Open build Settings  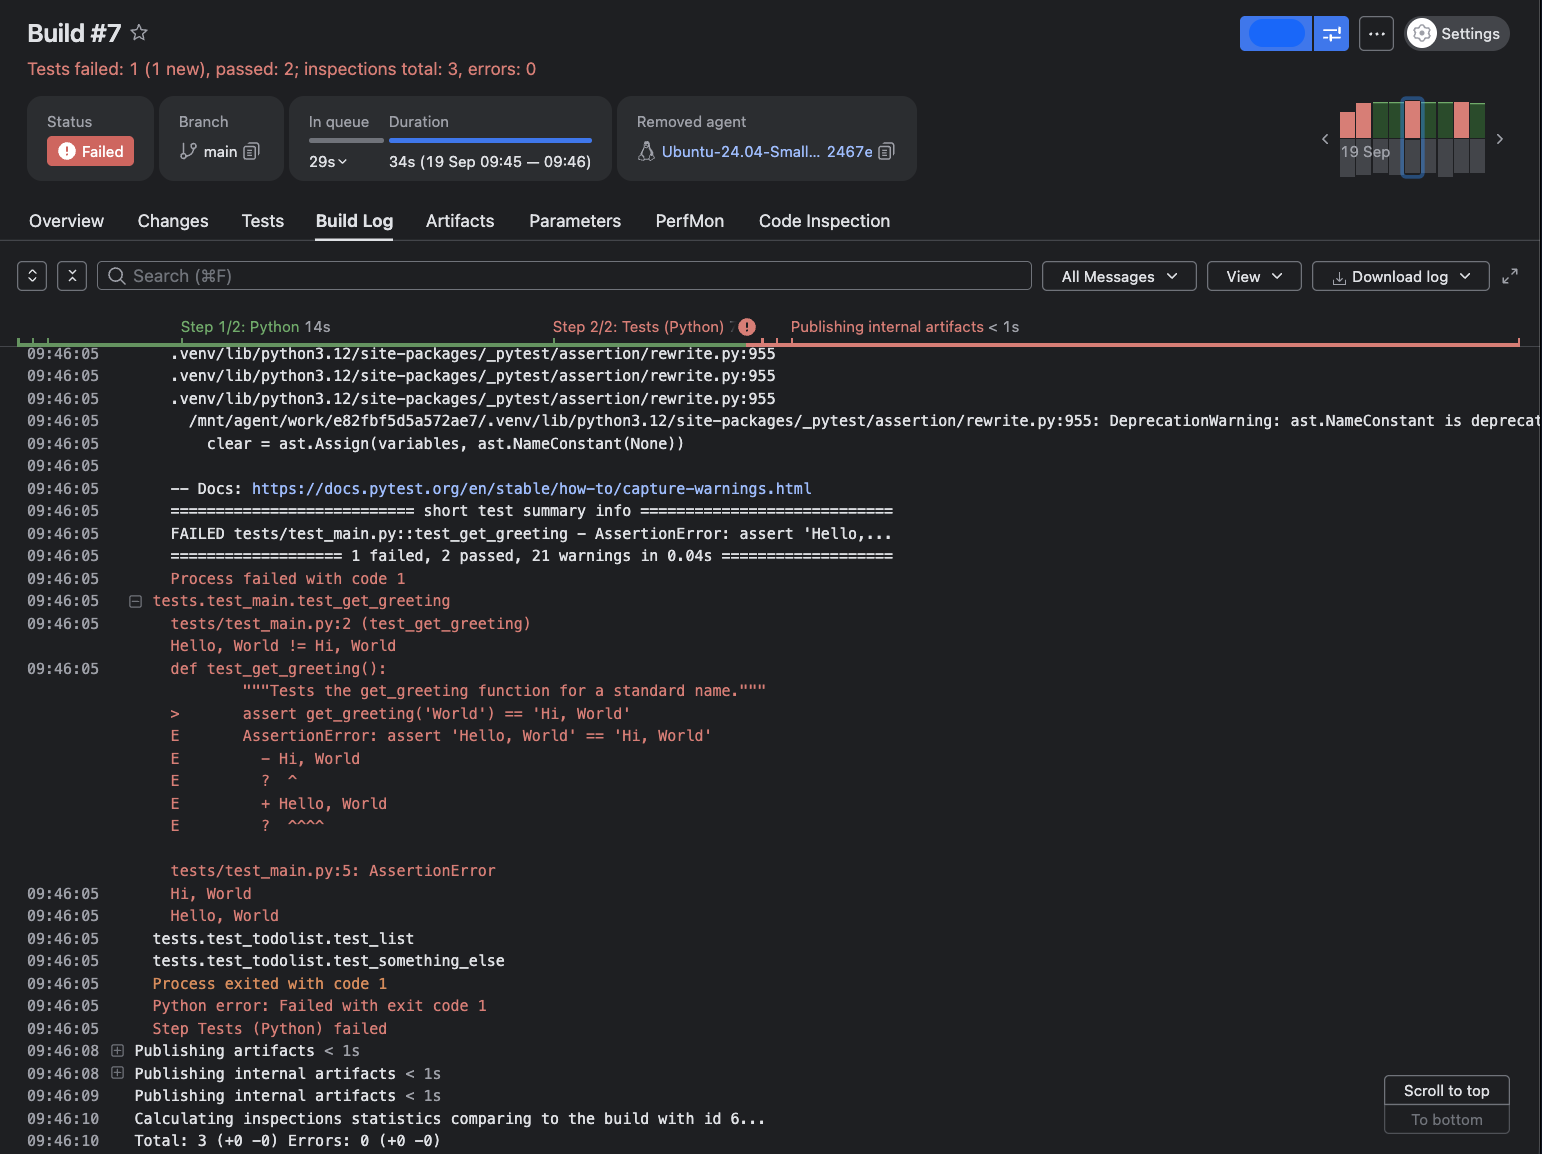click(1456, 34)
